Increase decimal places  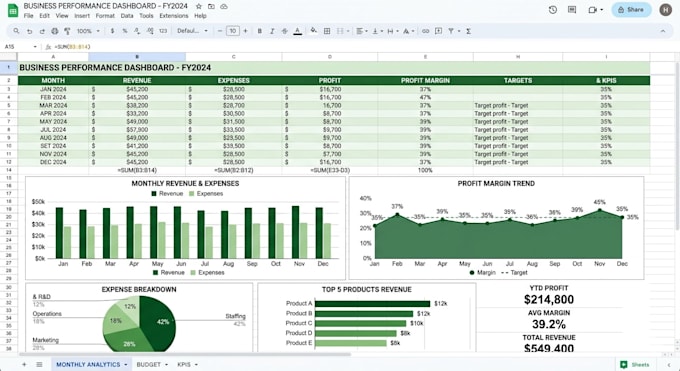pyautogui.click(x=150, y=31)
